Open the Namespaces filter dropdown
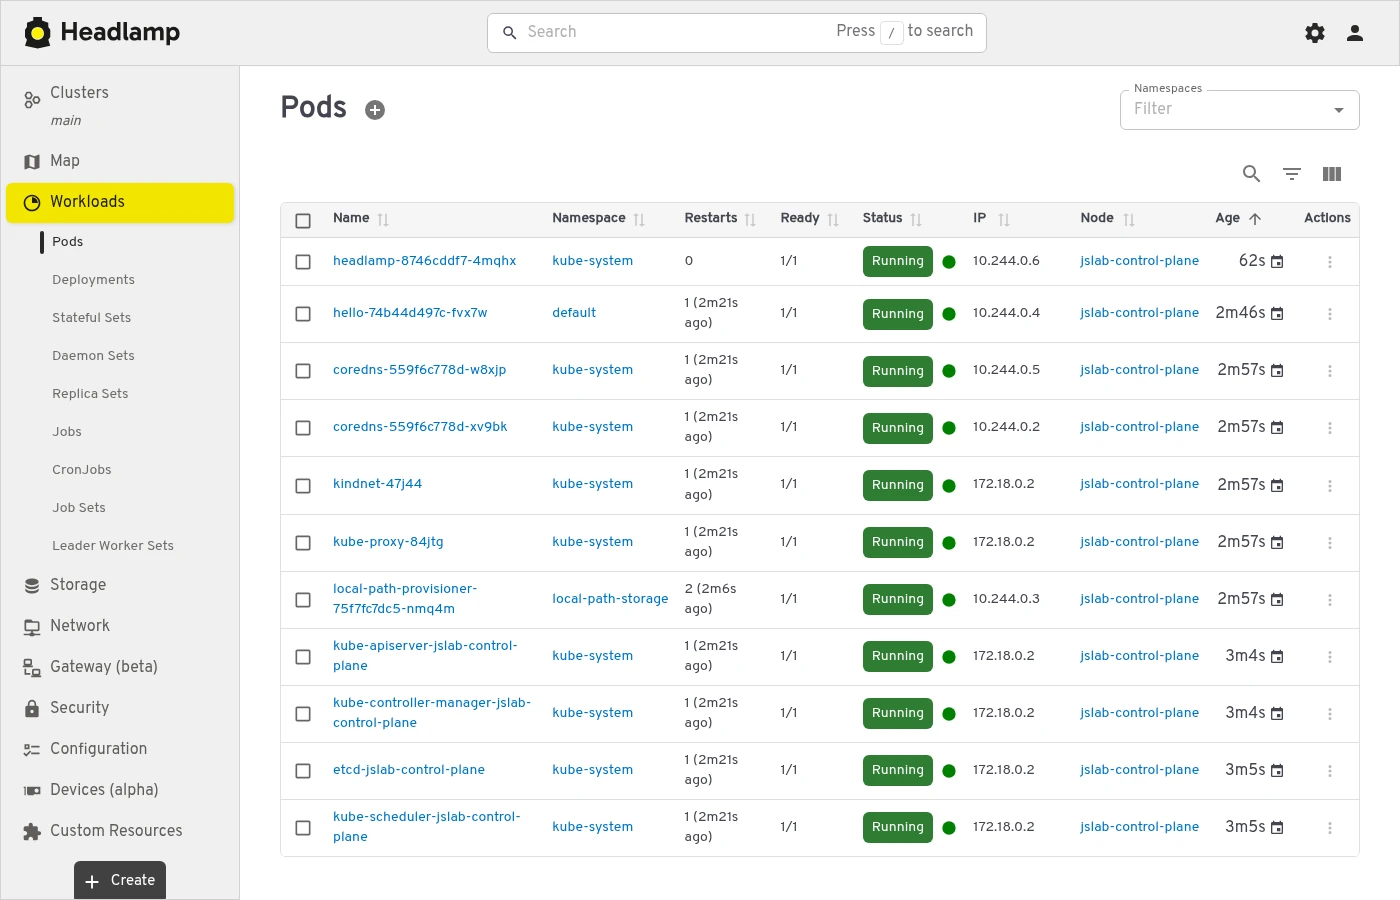Image resolution: width=1400 pixels, height=900 pixels. [1239, 110]
